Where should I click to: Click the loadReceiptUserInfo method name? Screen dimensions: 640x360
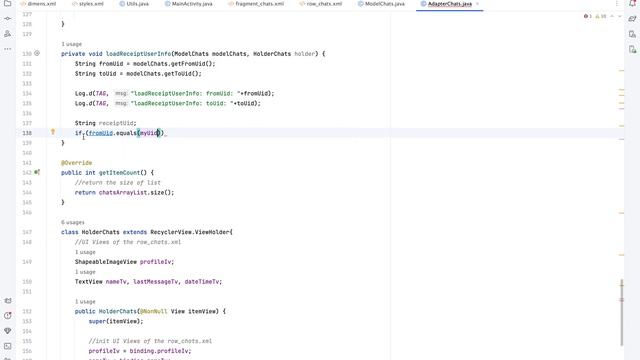point(138,54)
